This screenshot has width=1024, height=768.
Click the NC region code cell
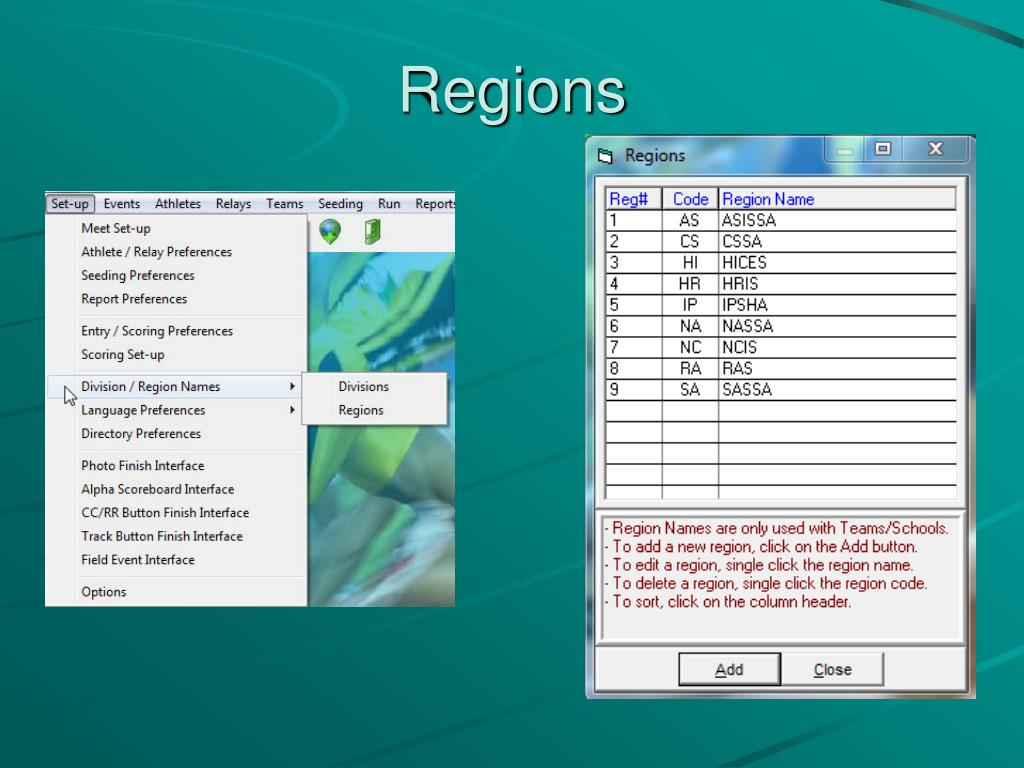pyautogui.click(x=690, y=347)
